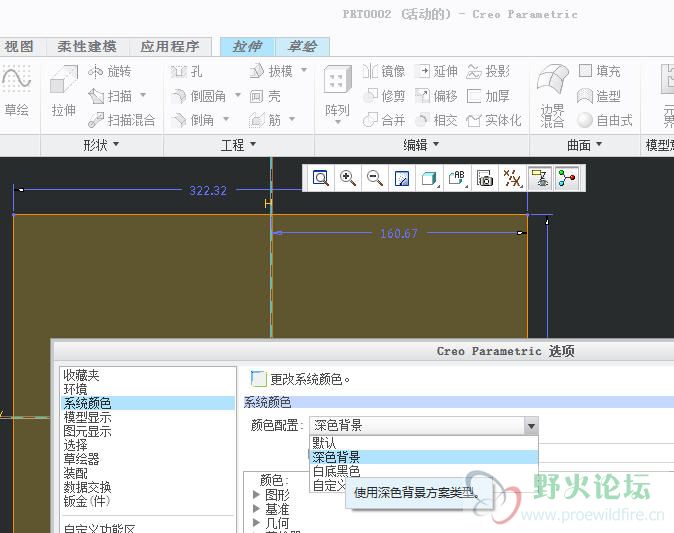
Task: Click the Merge (合并) tool
Action: [x=383, y=120]
